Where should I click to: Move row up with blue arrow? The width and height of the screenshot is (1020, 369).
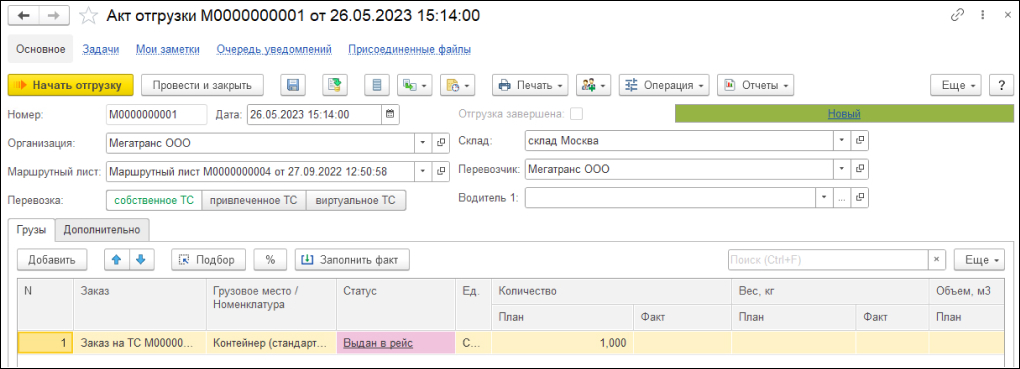pyautogui.click(x=117, y=259)
